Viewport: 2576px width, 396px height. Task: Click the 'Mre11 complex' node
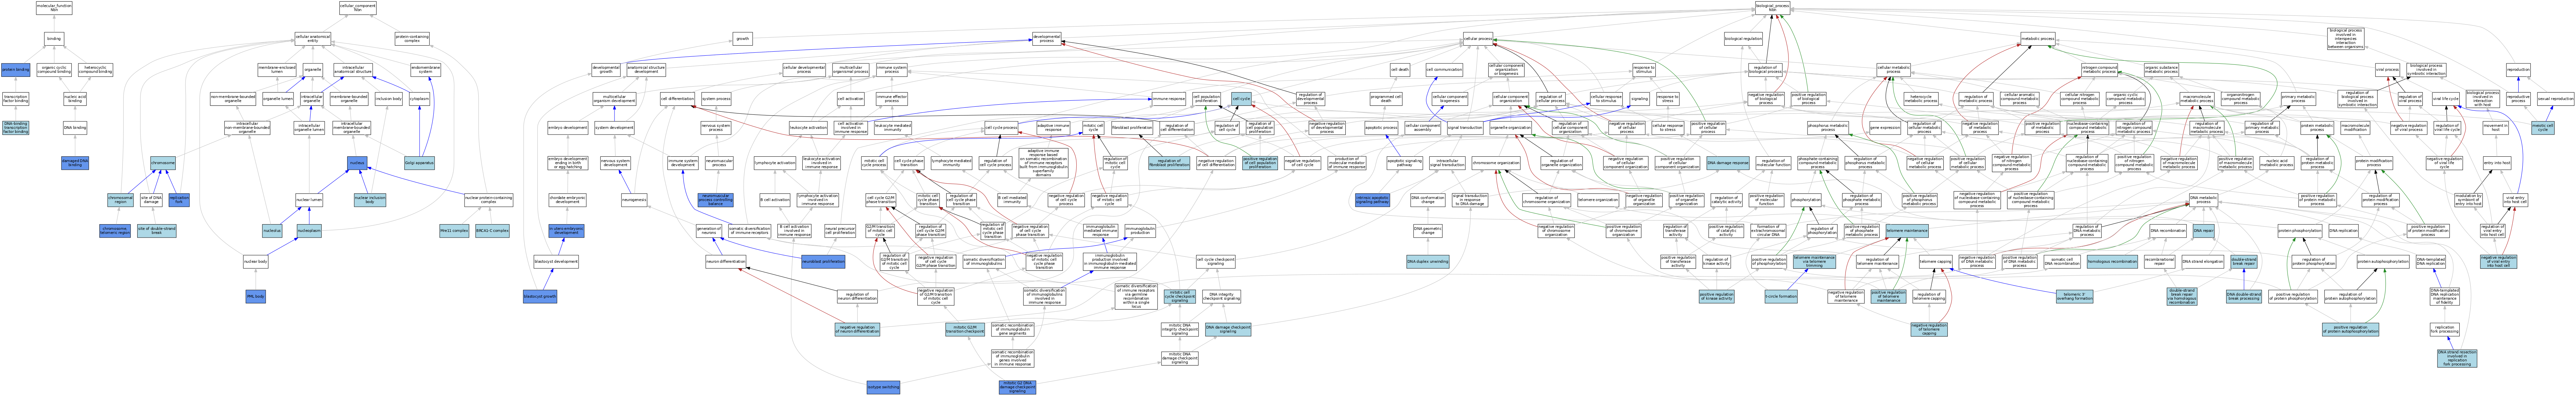pos(454,231)
